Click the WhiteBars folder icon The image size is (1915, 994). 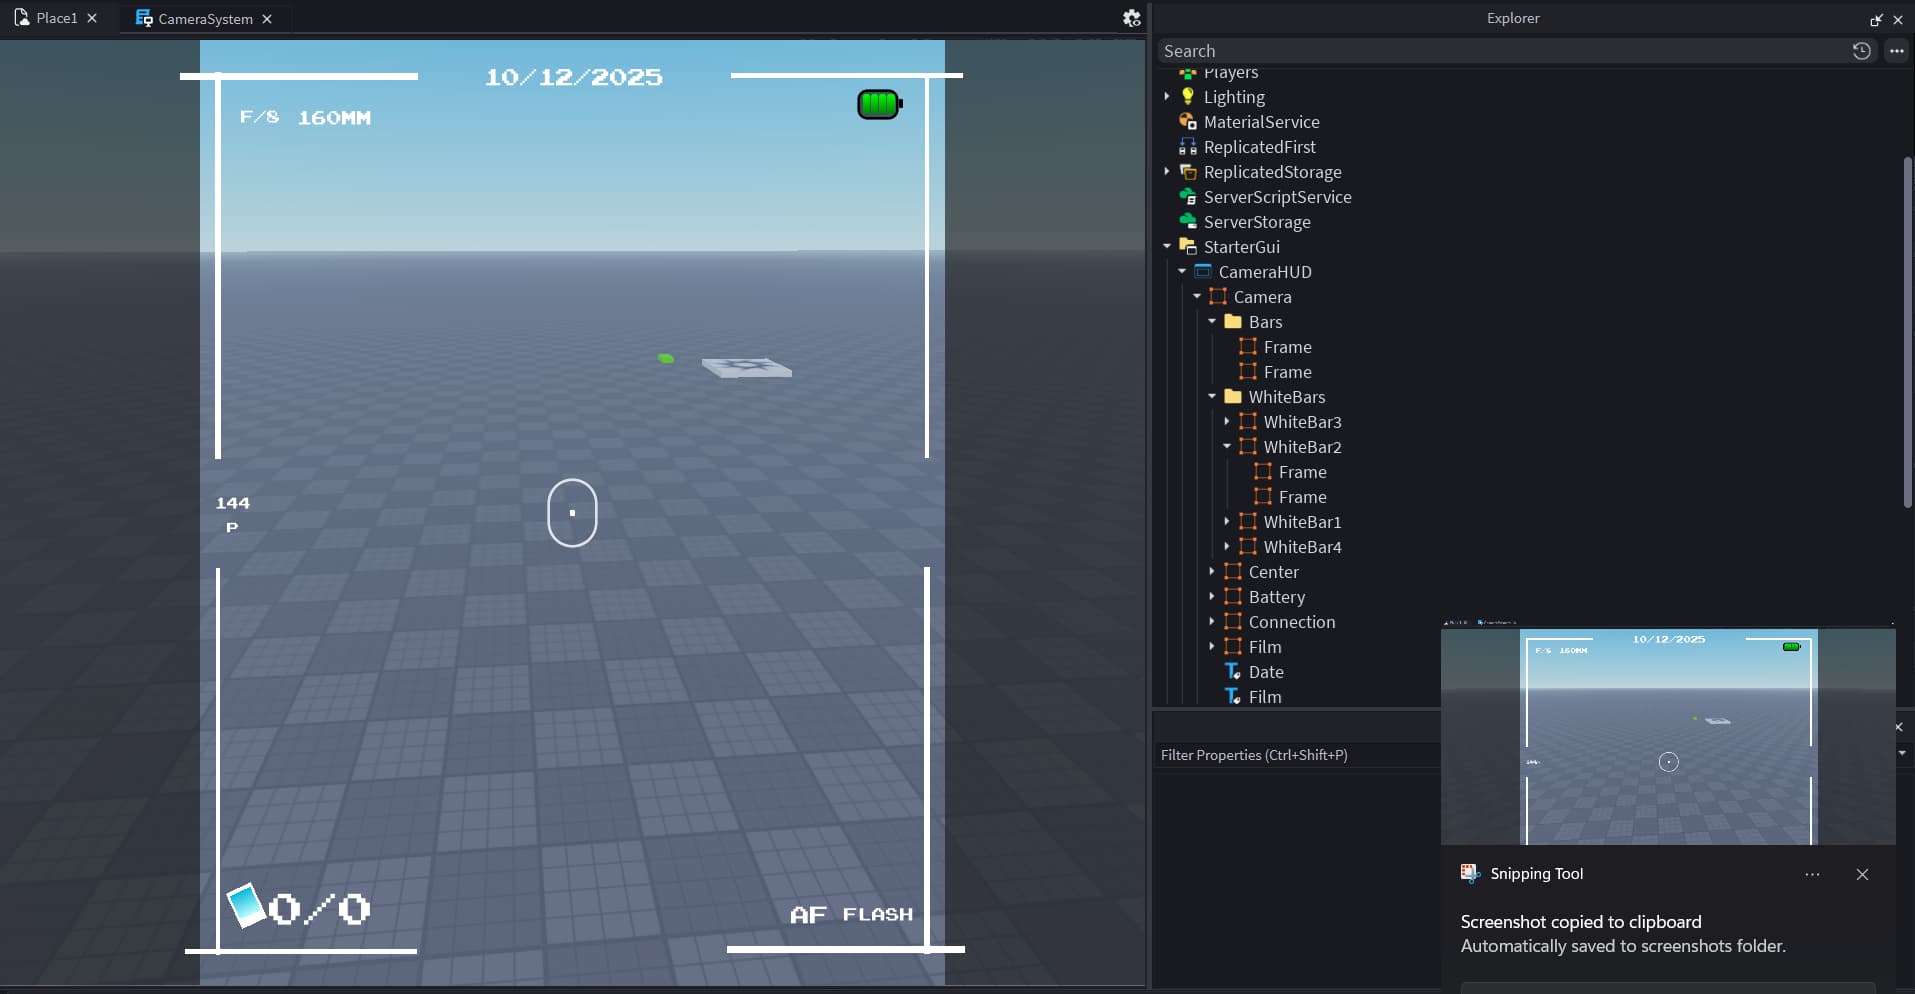point(1233,396)
